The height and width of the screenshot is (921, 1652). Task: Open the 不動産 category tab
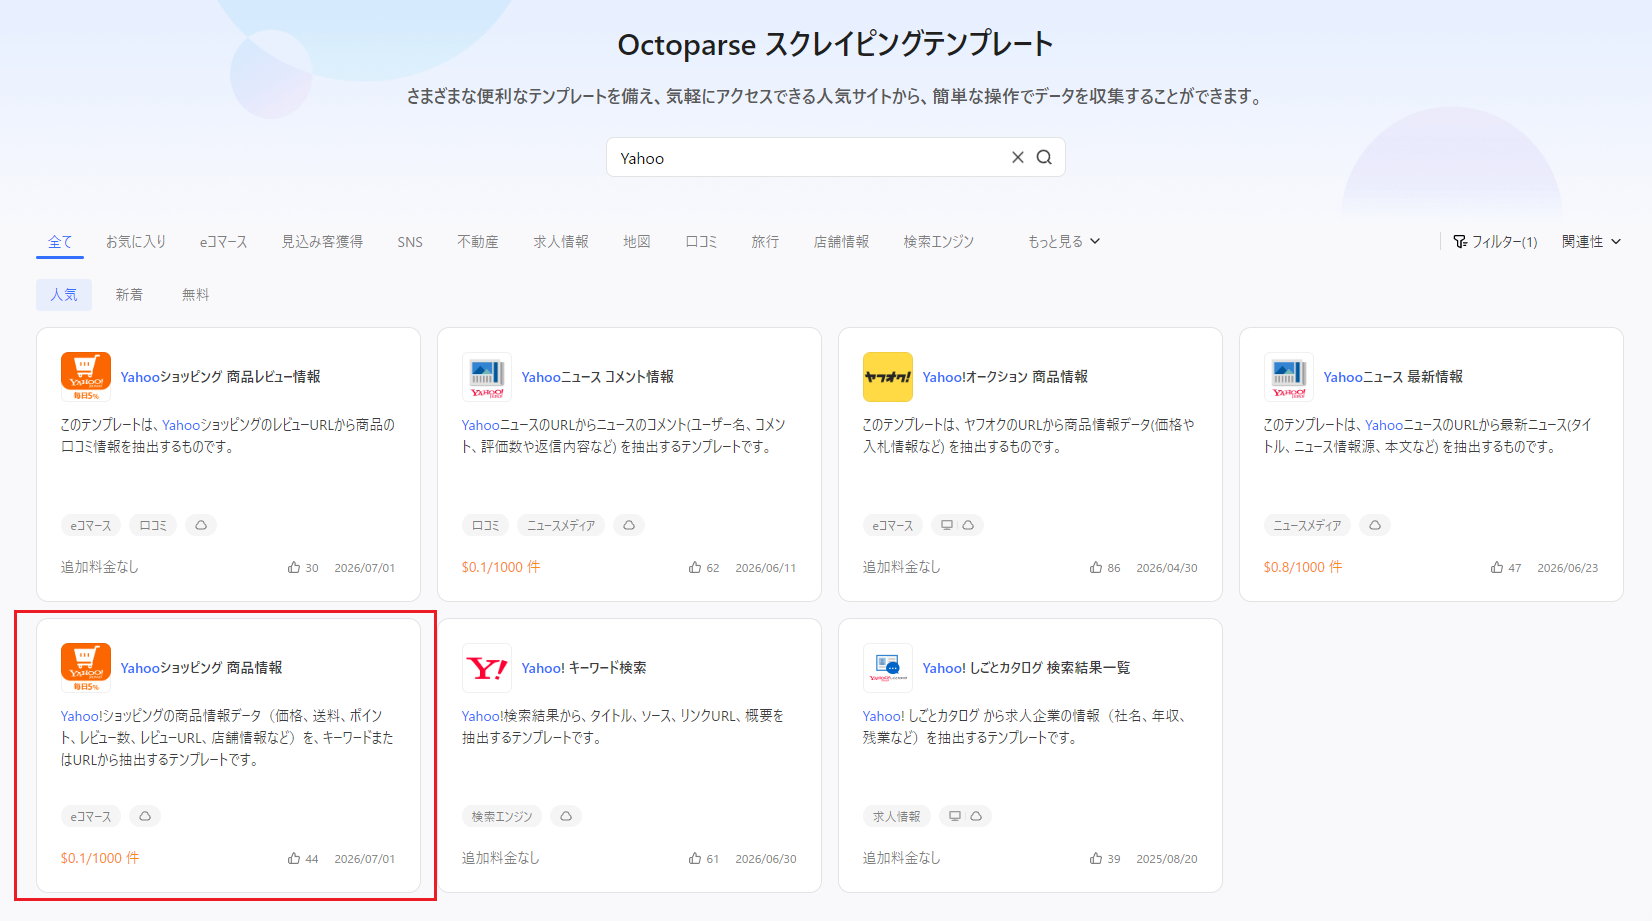click(x=478, y=242)
